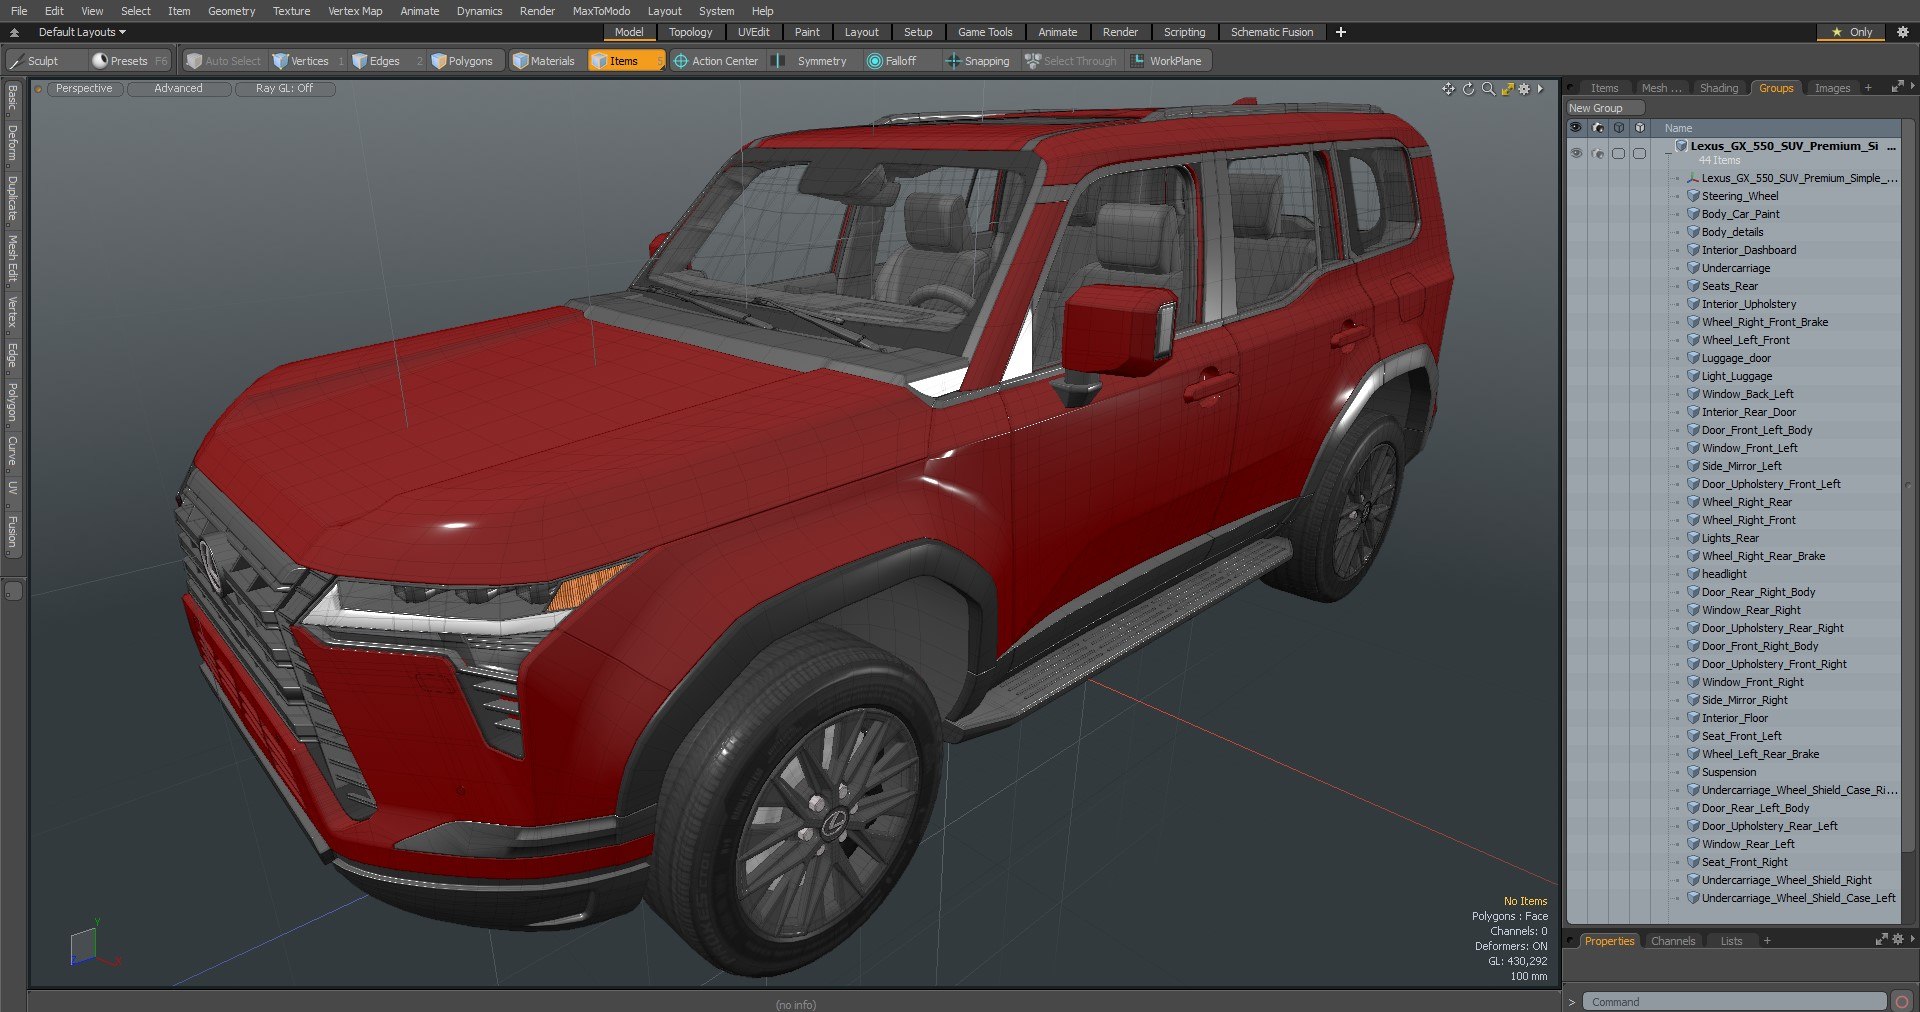Screen dimensions: 1920x1012
Task: Switch to the Shading panel tab
Action: (x=1718, y=88)
